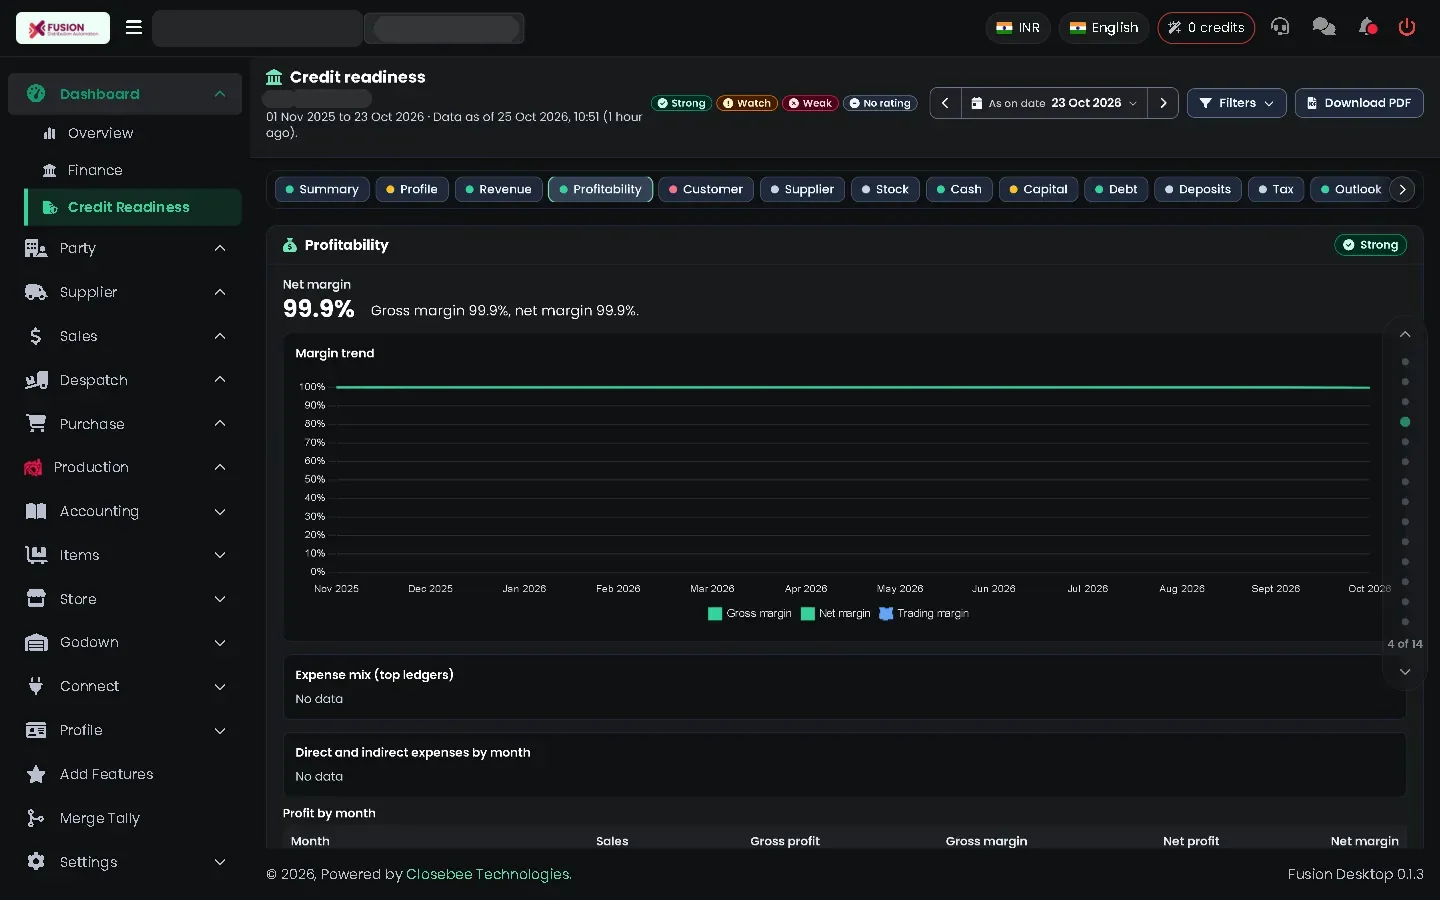Click the INR currency button
The width and height of the screenshot is (1440, 900).
1018,27
